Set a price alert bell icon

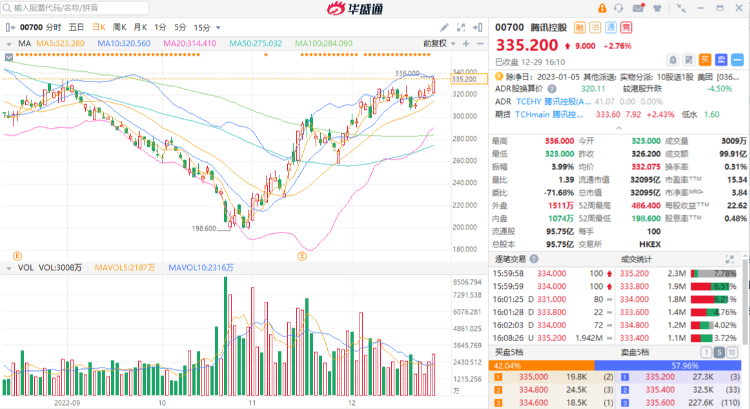pos(673,60)
